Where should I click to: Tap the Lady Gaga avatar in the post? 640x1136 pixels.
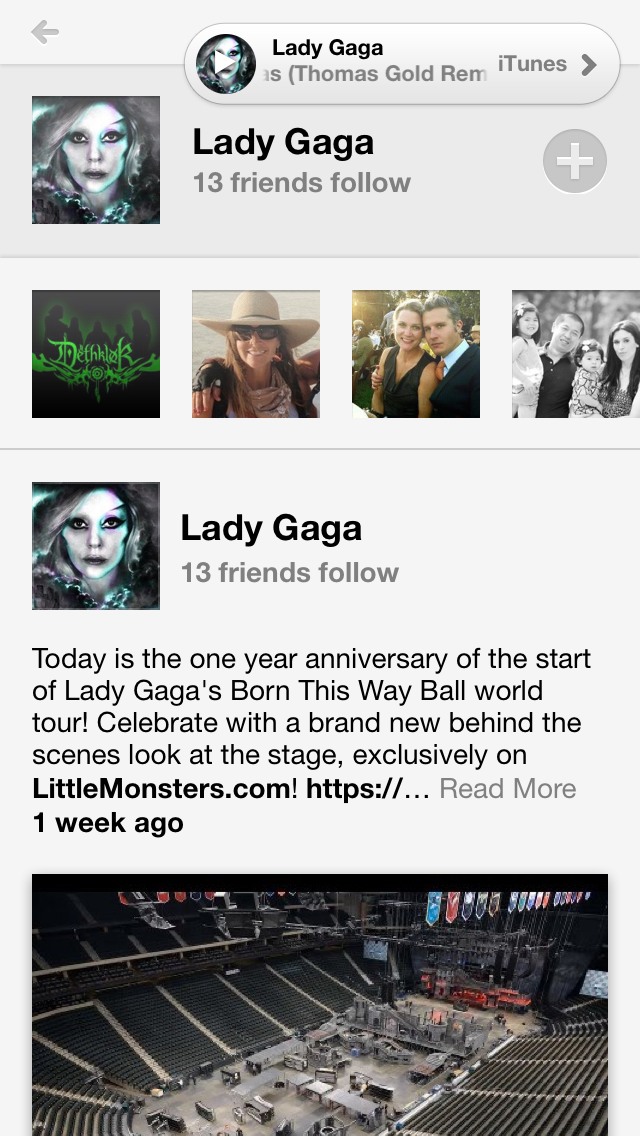point(96,546)
